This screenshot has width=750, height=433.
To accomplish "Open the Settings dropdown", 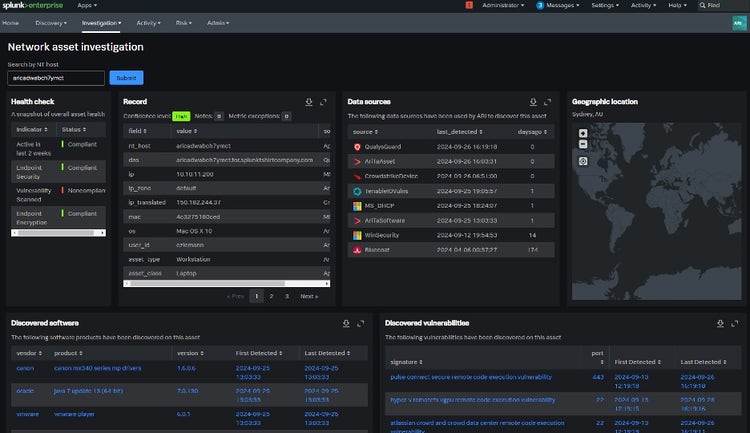I will click(x=605, y=5).
